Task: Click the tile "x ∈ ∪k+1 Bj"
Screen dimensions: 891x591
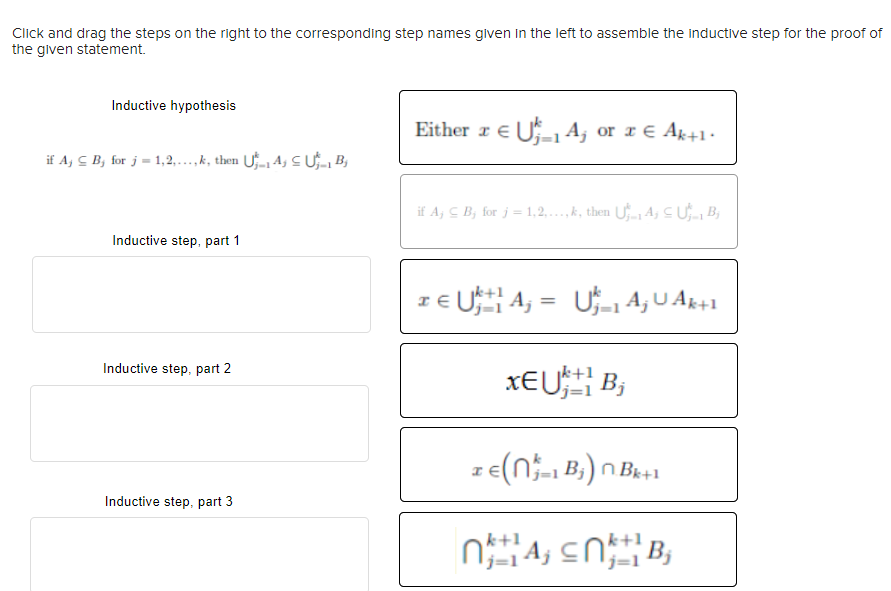Action: coord(568,380)
